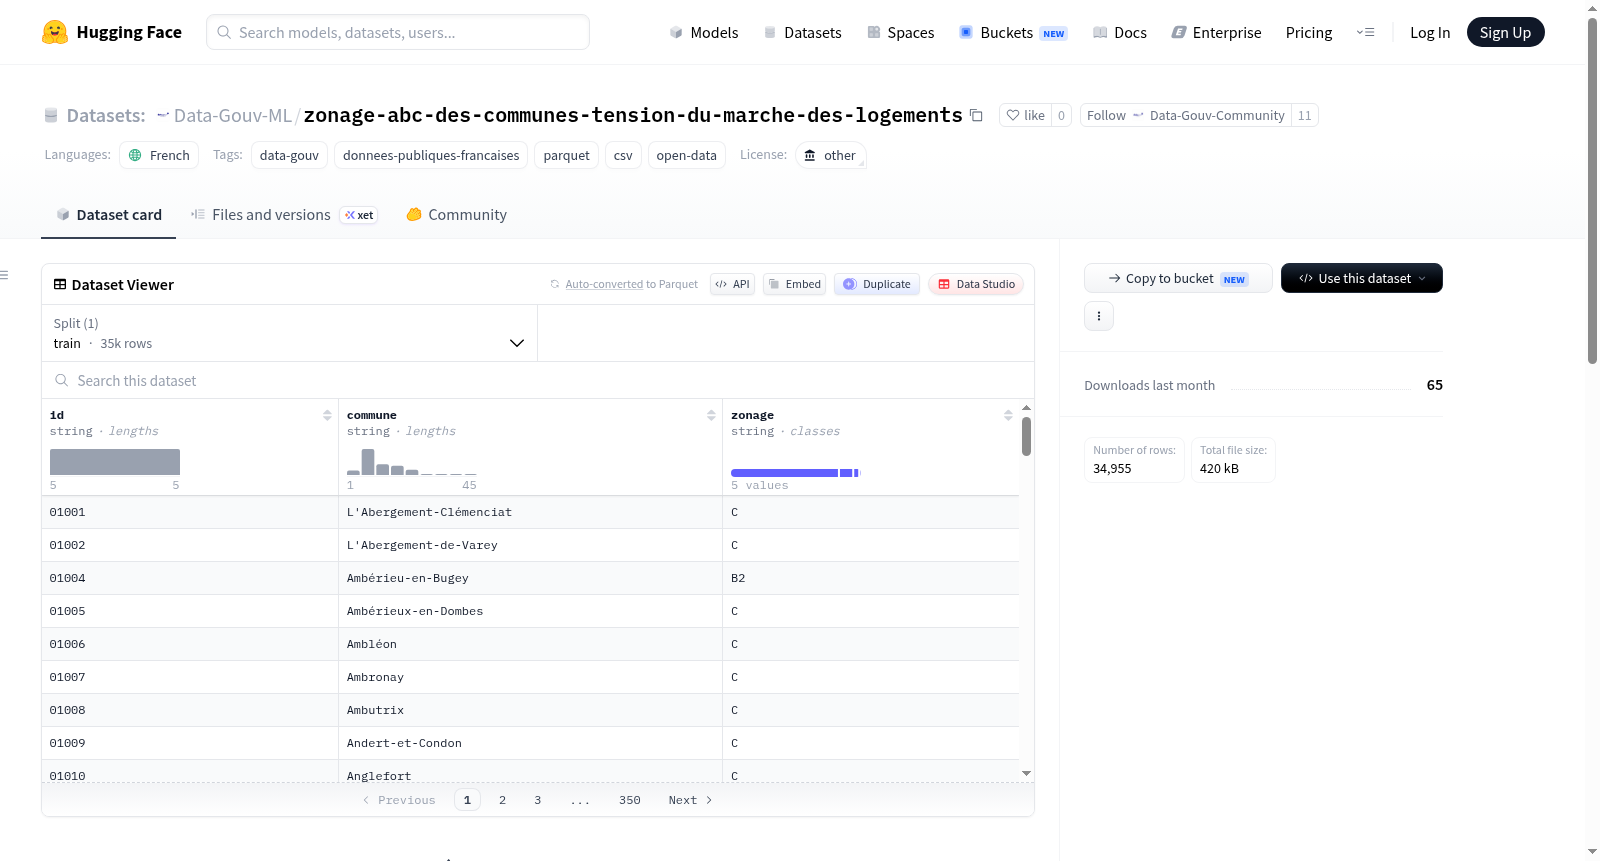The height and width of the screenshot is (861, 1600).
Task: Click the Sign Up button
Action: click(x=1505, y=32)
